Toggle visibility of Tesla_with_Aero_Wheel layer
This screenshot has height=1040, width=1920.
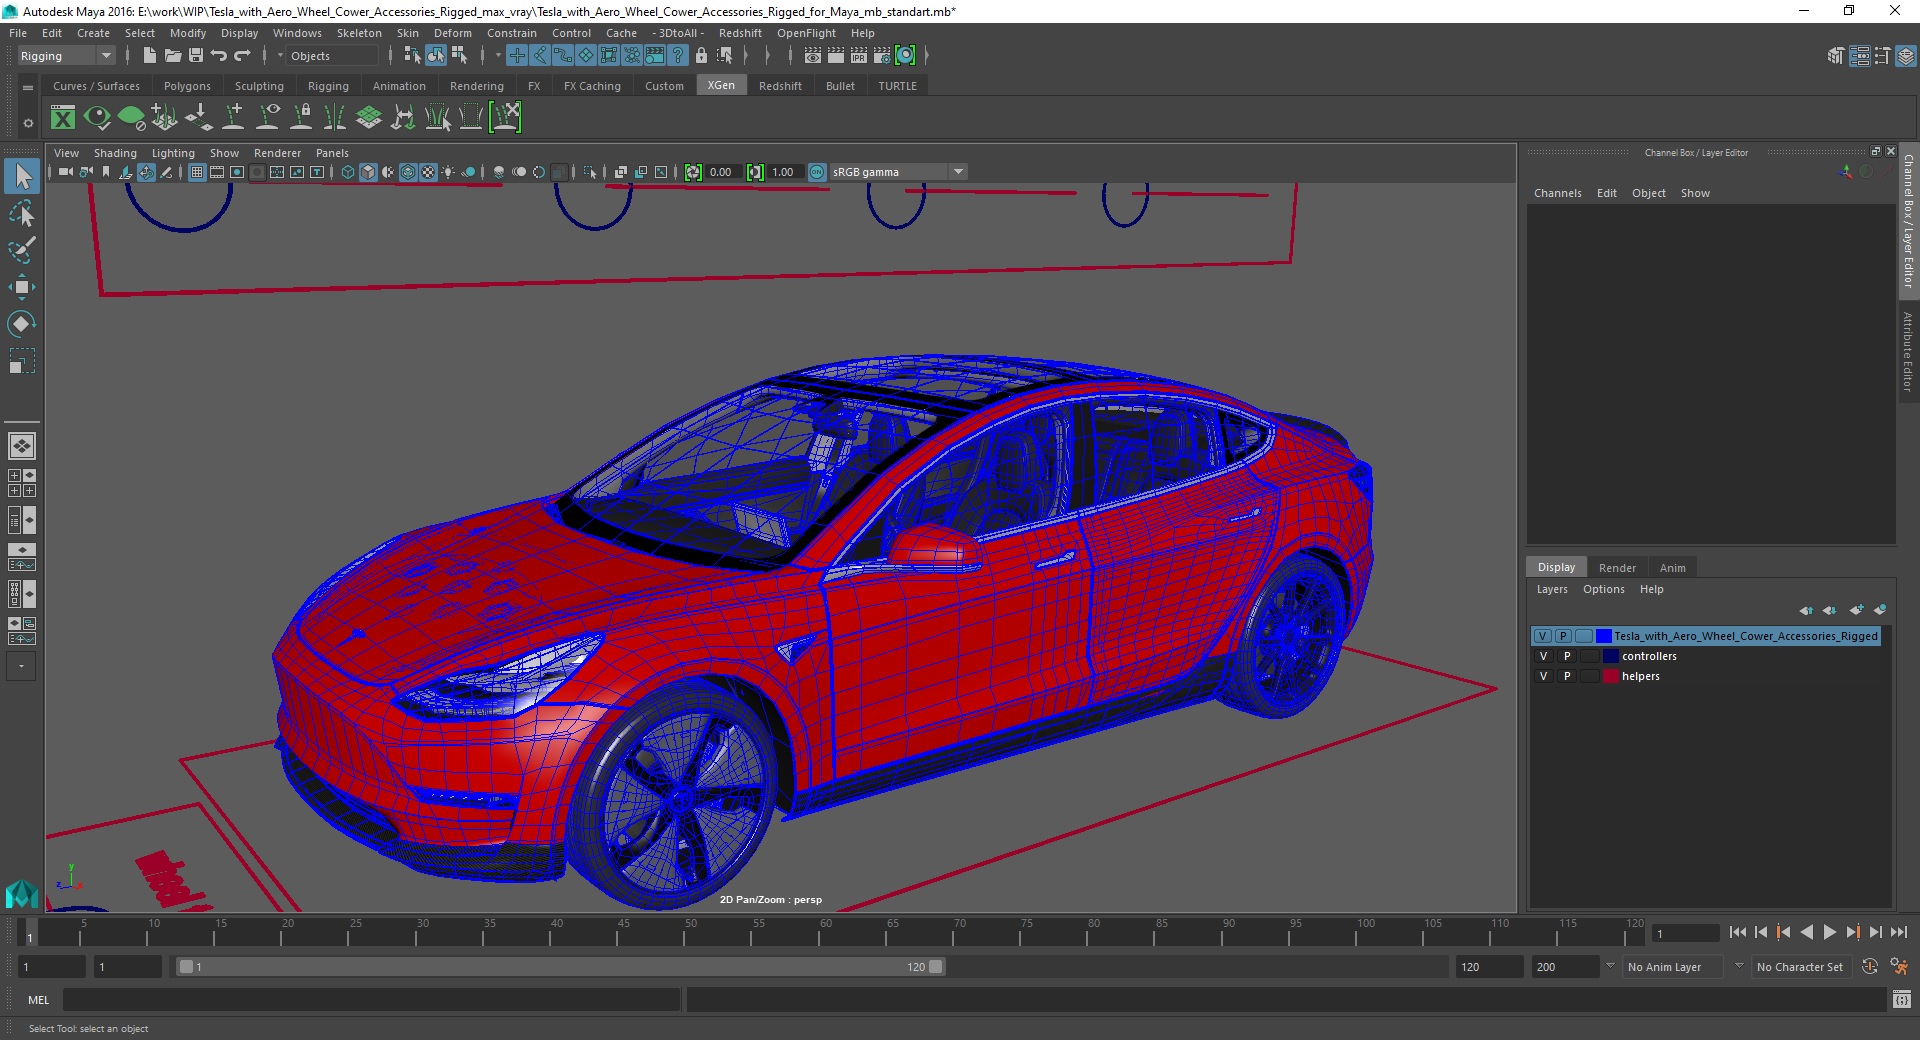pyautogui.click(x=1543, y=636)
